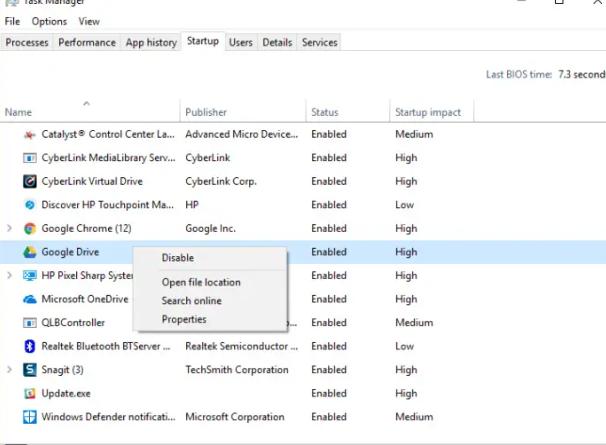Click the Medium impact for Catalyst row

(x=414, y=135)
